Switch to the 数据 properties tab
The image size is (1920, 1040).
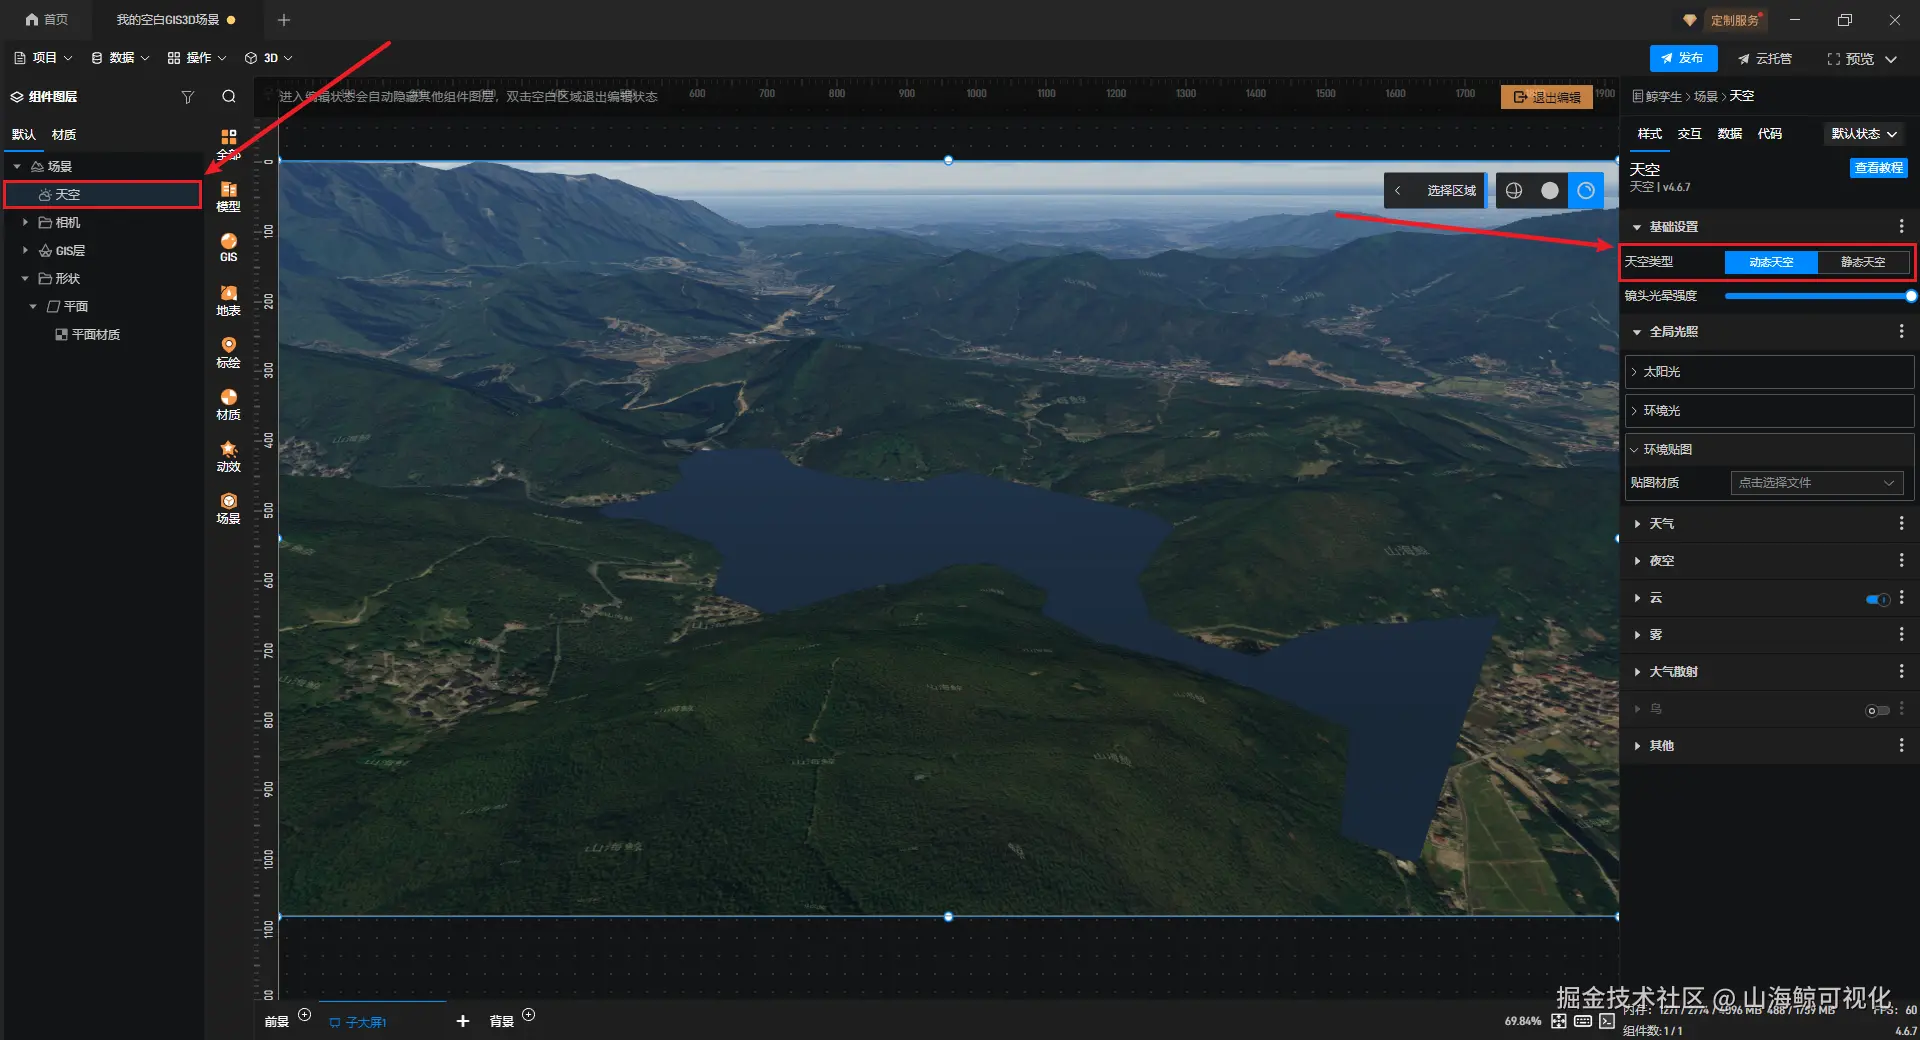pos(1730,134)
